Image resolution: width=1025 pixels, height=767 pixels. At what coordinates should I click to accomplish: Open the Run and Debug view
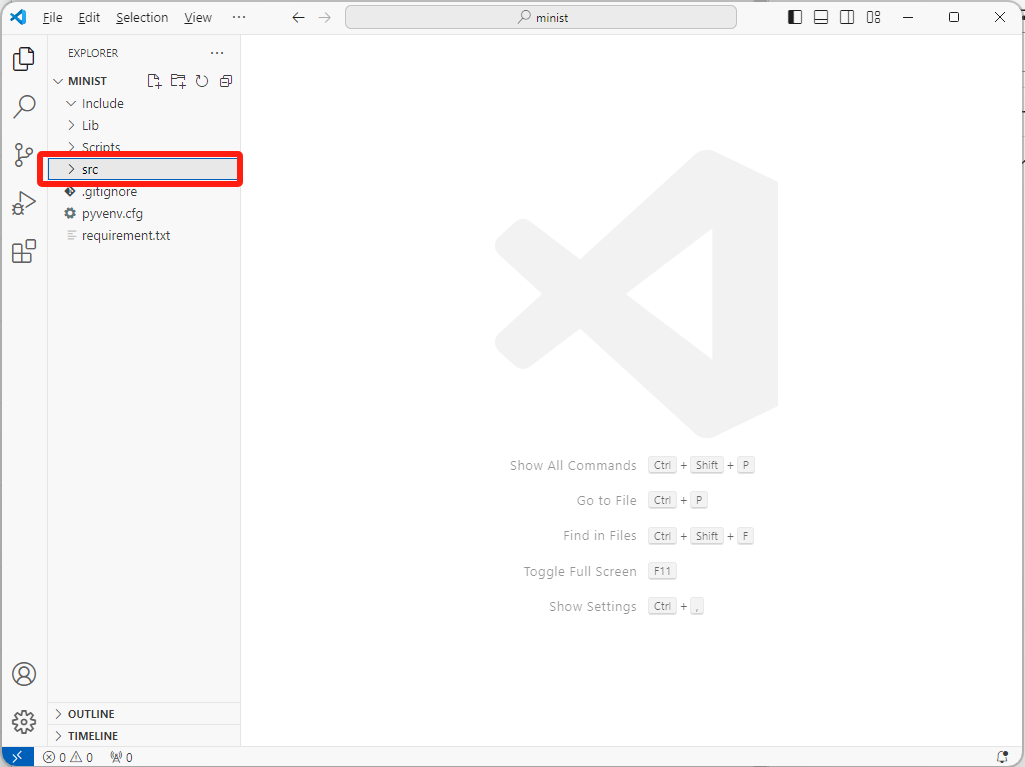pyautogui.click(x=24, y=203)
